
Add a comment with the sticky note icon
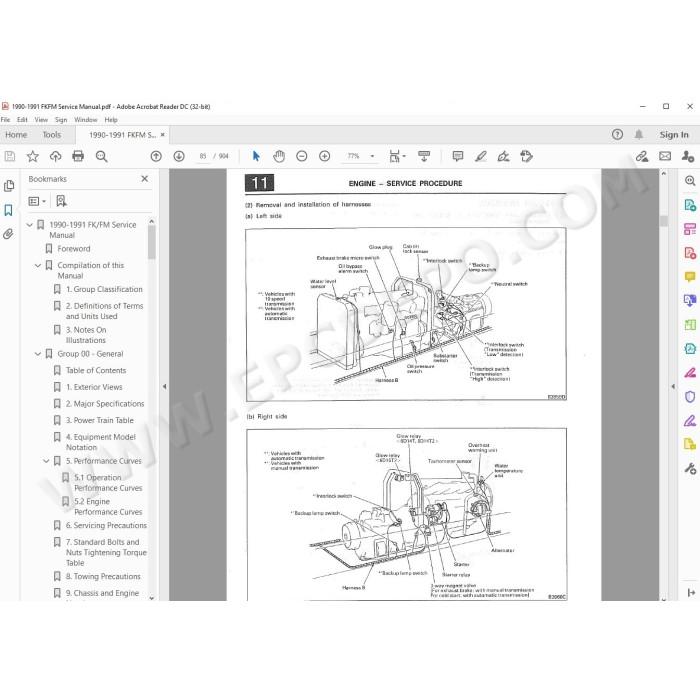(x=458, y=156)
